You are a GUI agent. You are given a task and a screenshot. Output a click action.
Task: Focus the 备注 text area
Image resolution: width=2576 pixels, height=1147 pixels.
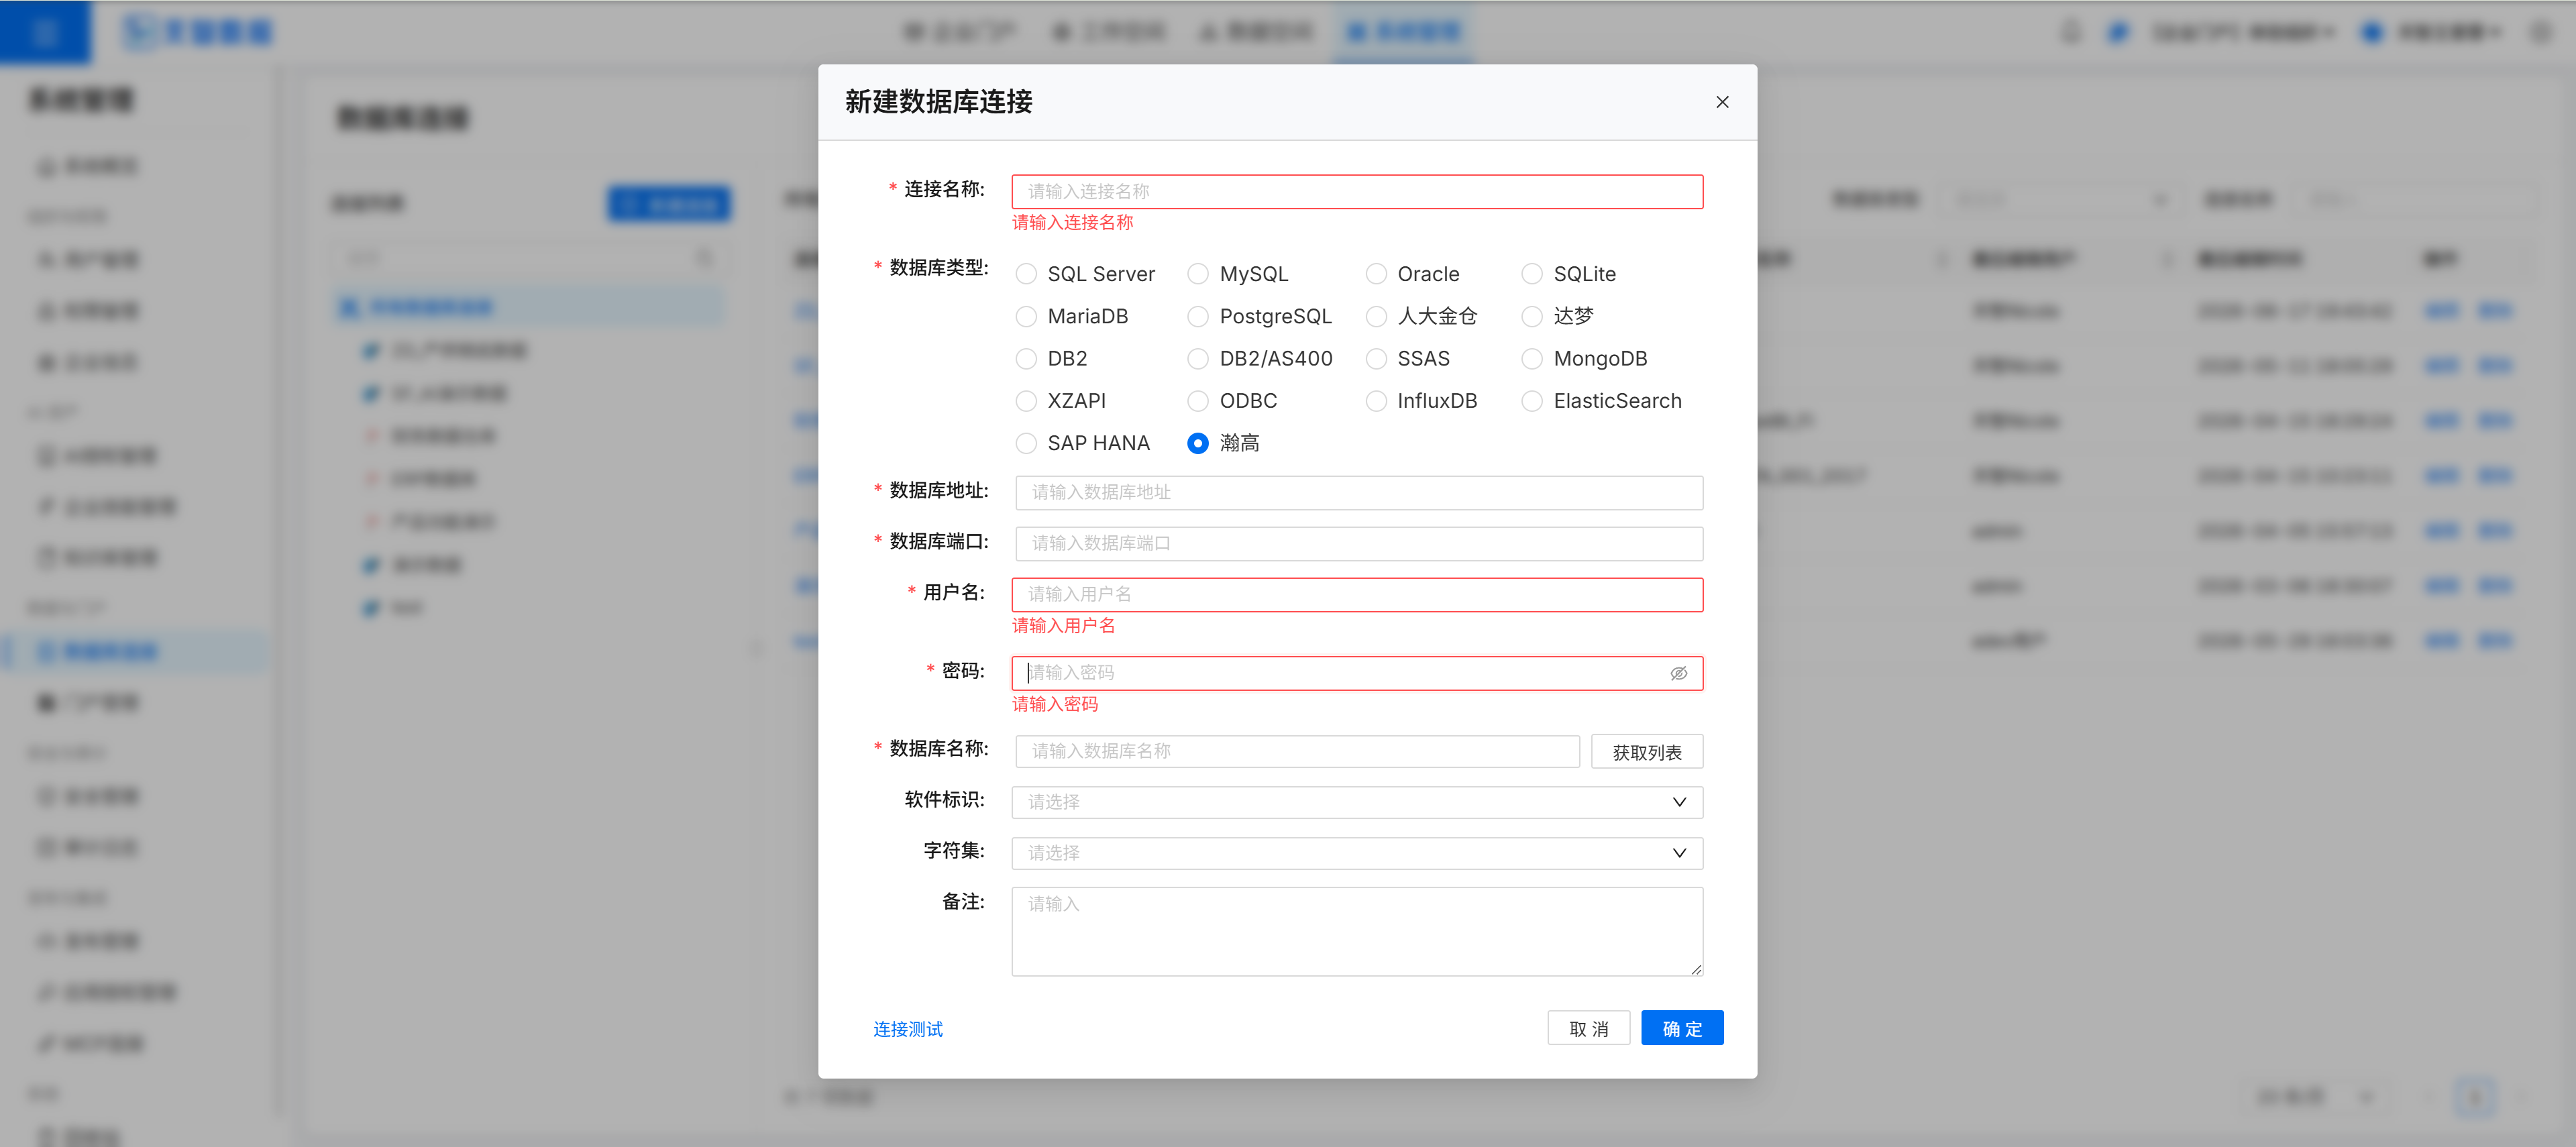[x=1357, y=931]
